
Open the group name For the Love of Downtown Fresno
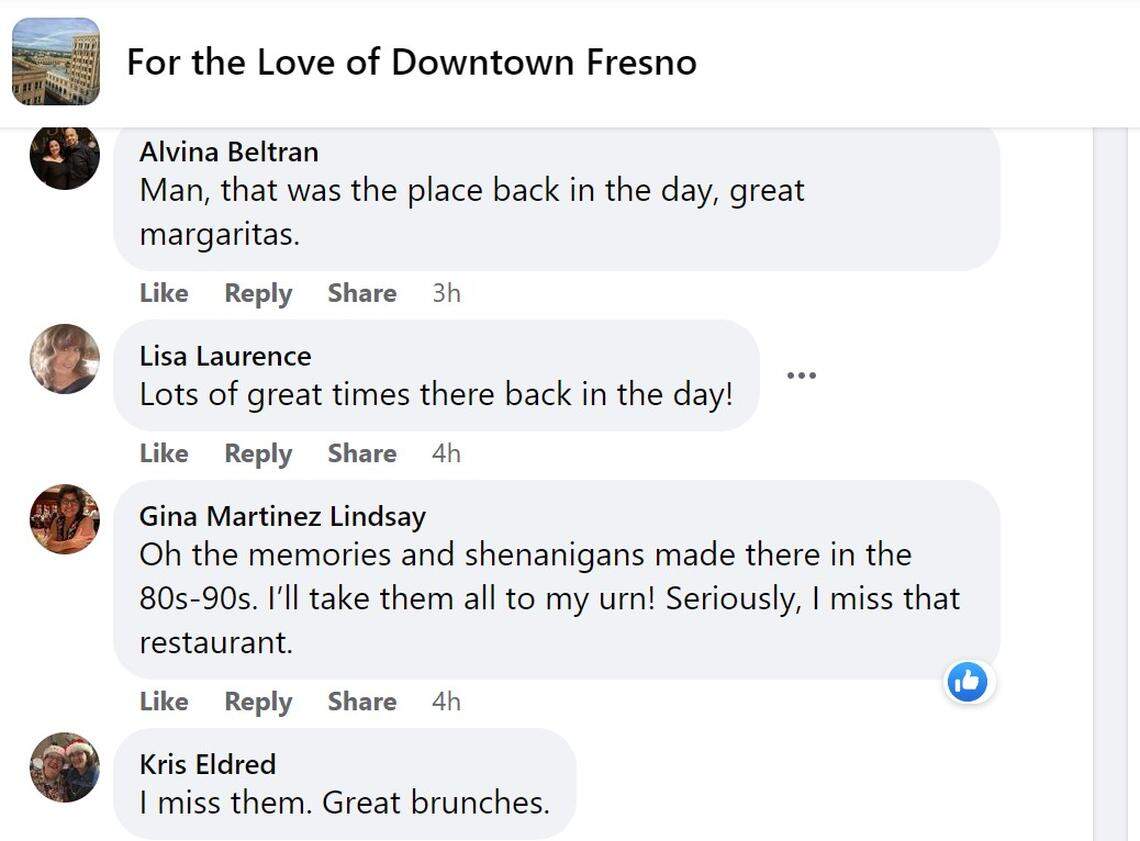[x=412, y=62]
